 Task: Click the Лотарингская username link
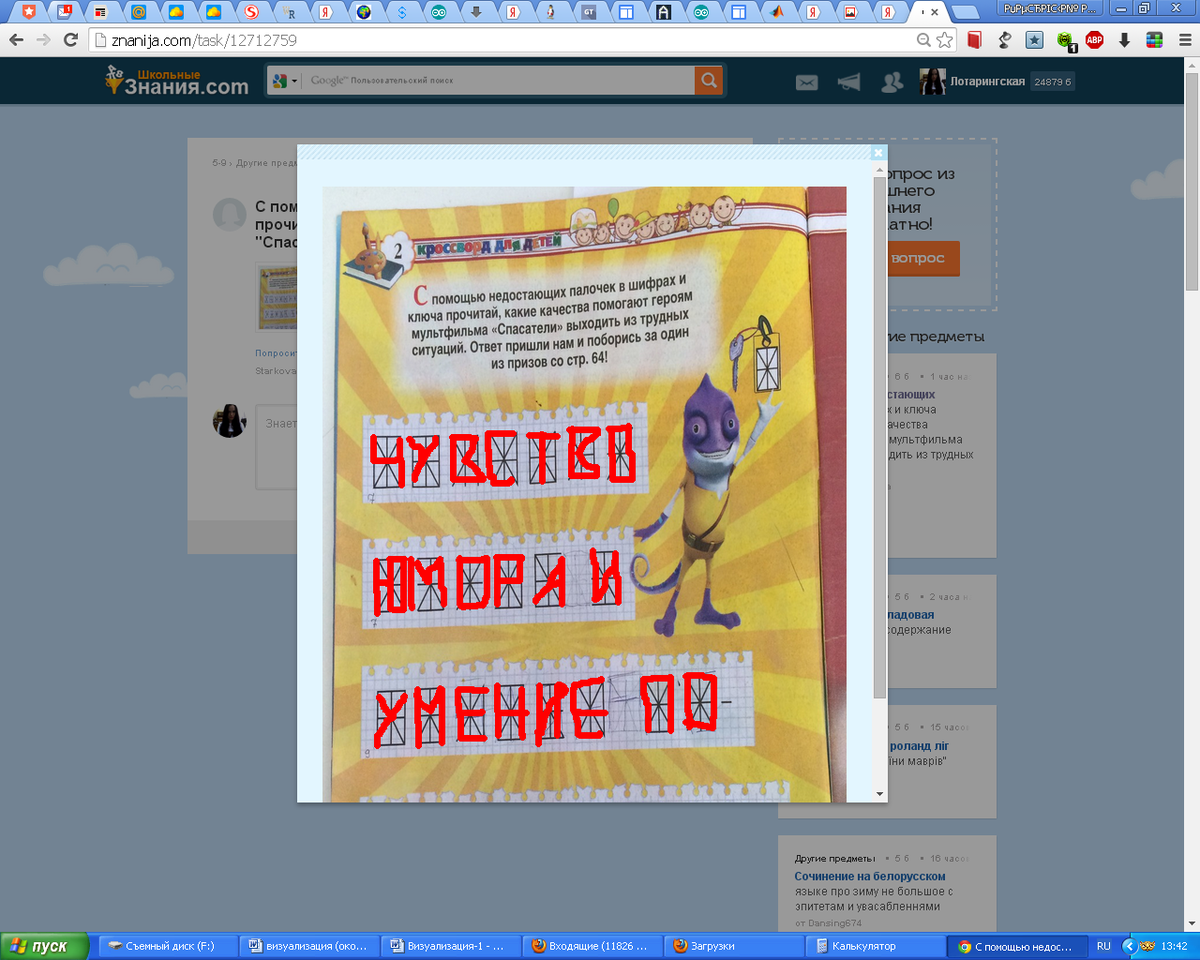point(987,82)
